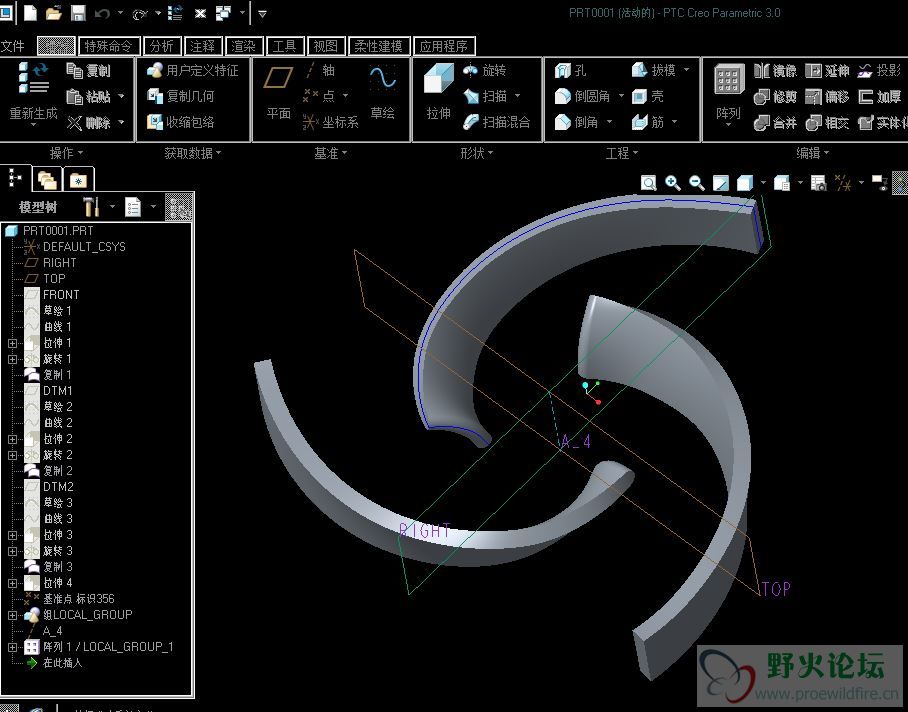Select the 拉伸 (Extrude) tool
This screenshot has width=908, height=712.
[x=438, y=91]
